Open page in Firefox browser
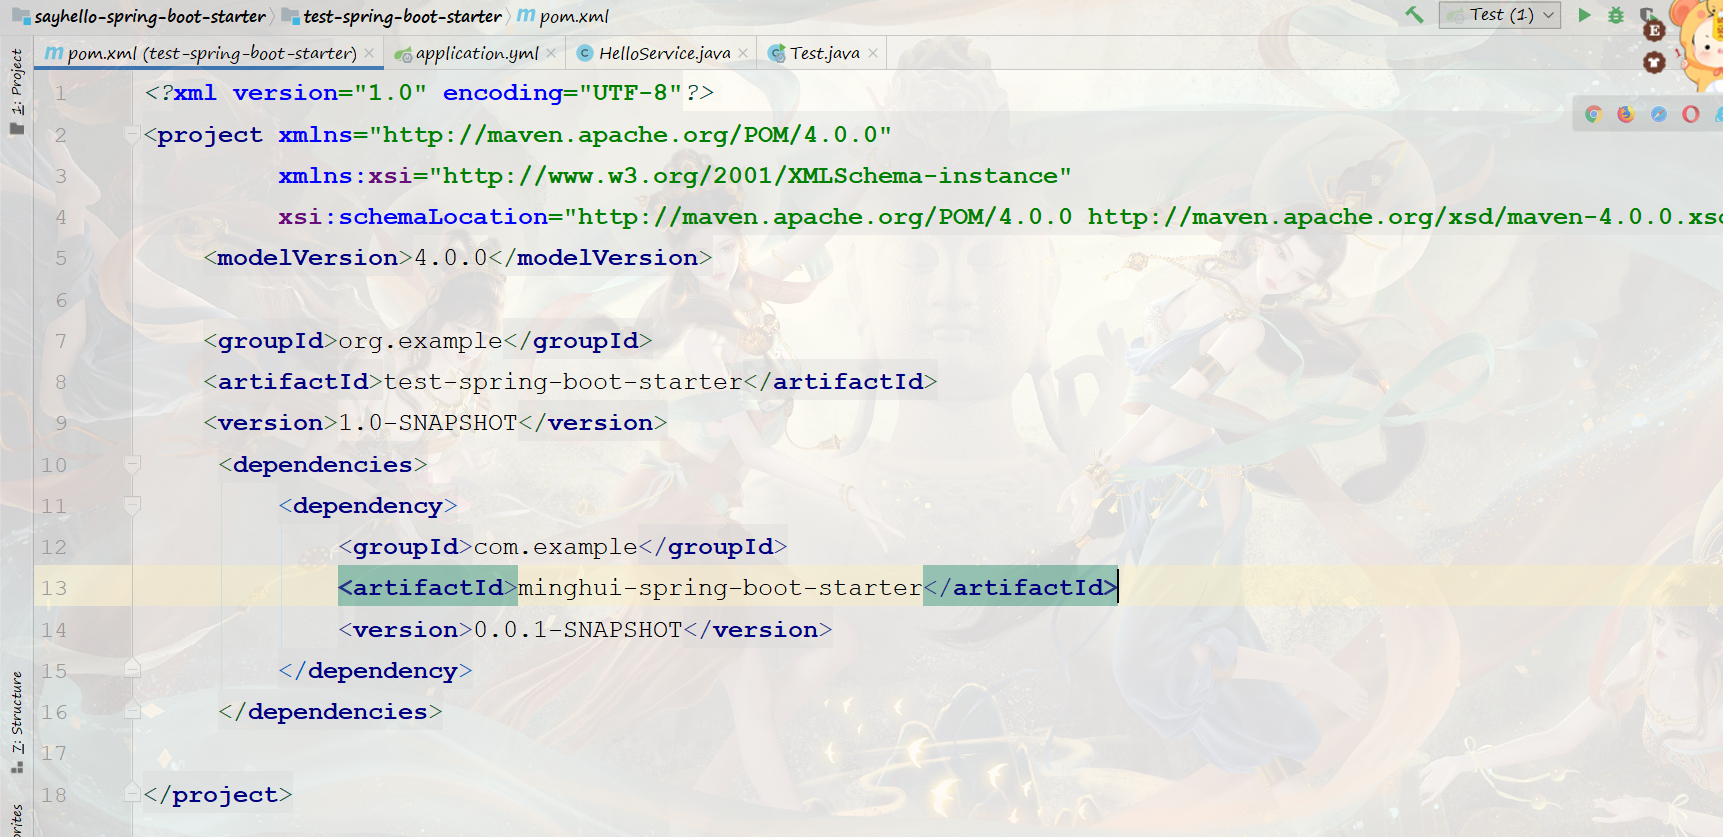This screenshot has height=837, width=1723. 1626,114
